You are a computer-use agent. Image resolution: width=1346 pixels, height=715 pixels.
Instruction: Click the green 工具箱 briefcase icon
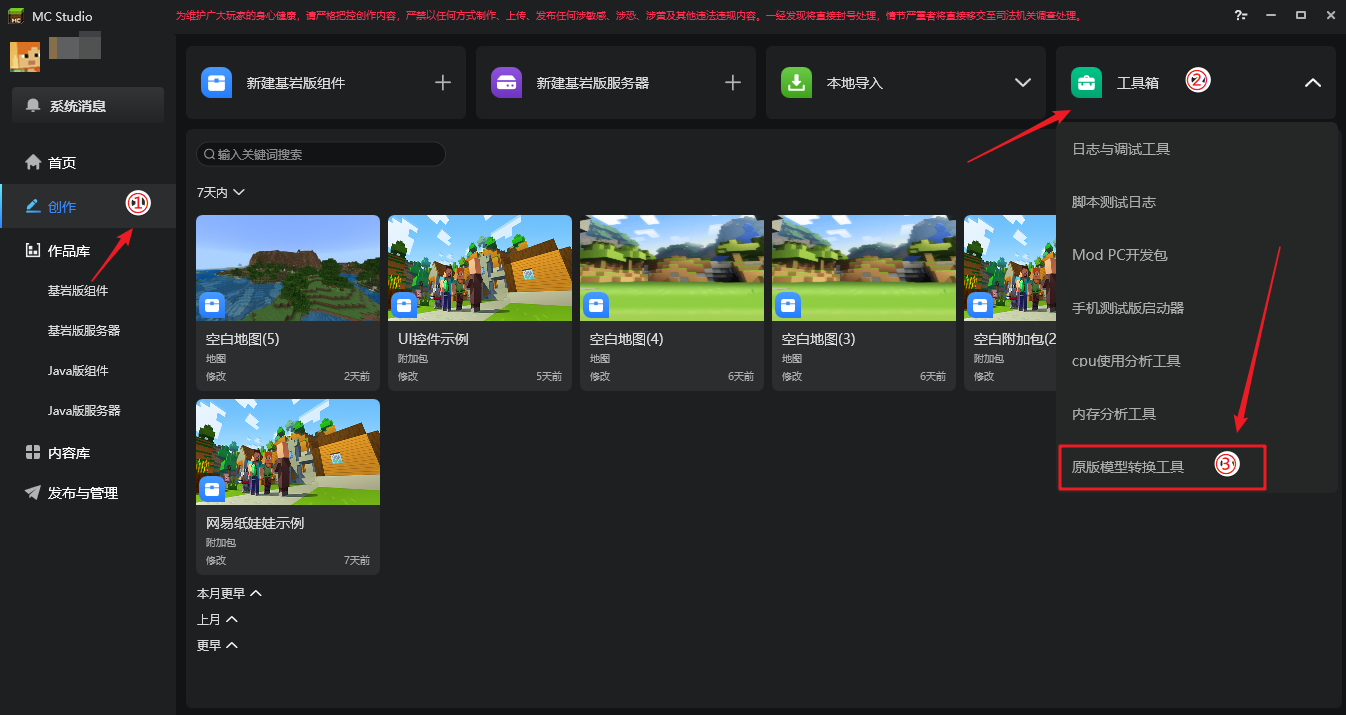1086,82
